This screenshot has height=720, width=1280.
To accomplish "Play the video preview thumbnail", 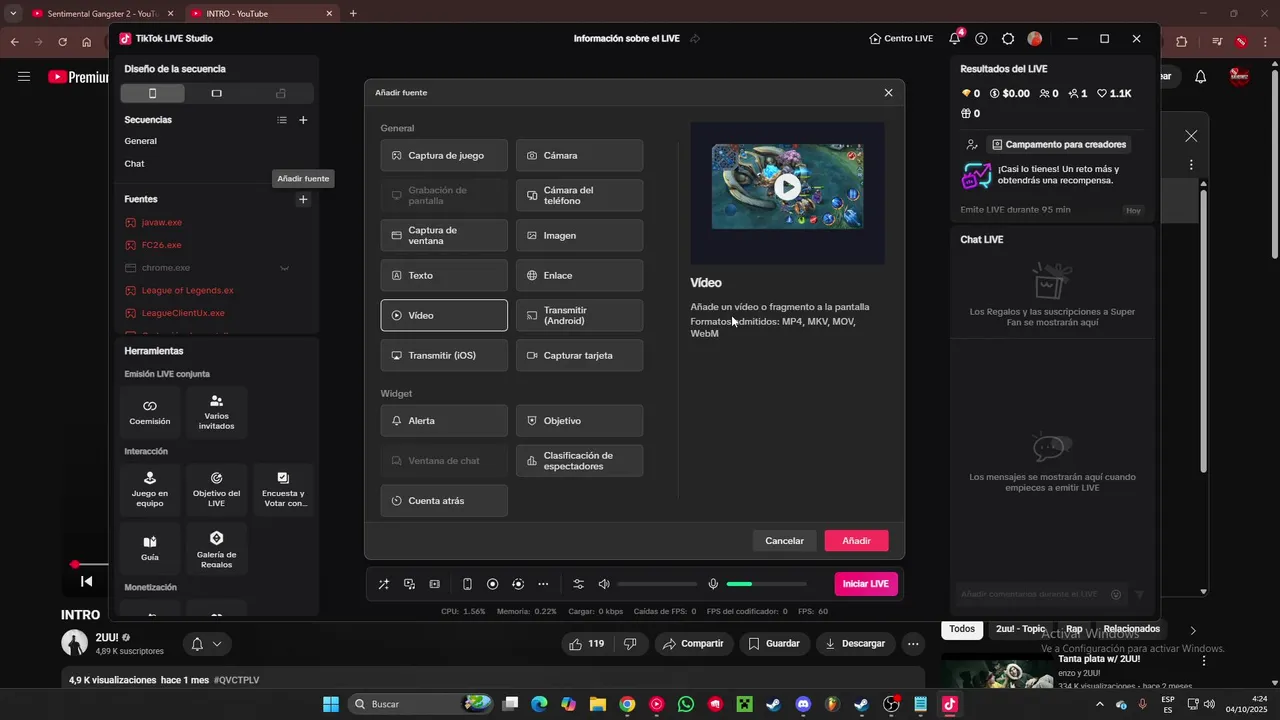I will tap(788, 186).
